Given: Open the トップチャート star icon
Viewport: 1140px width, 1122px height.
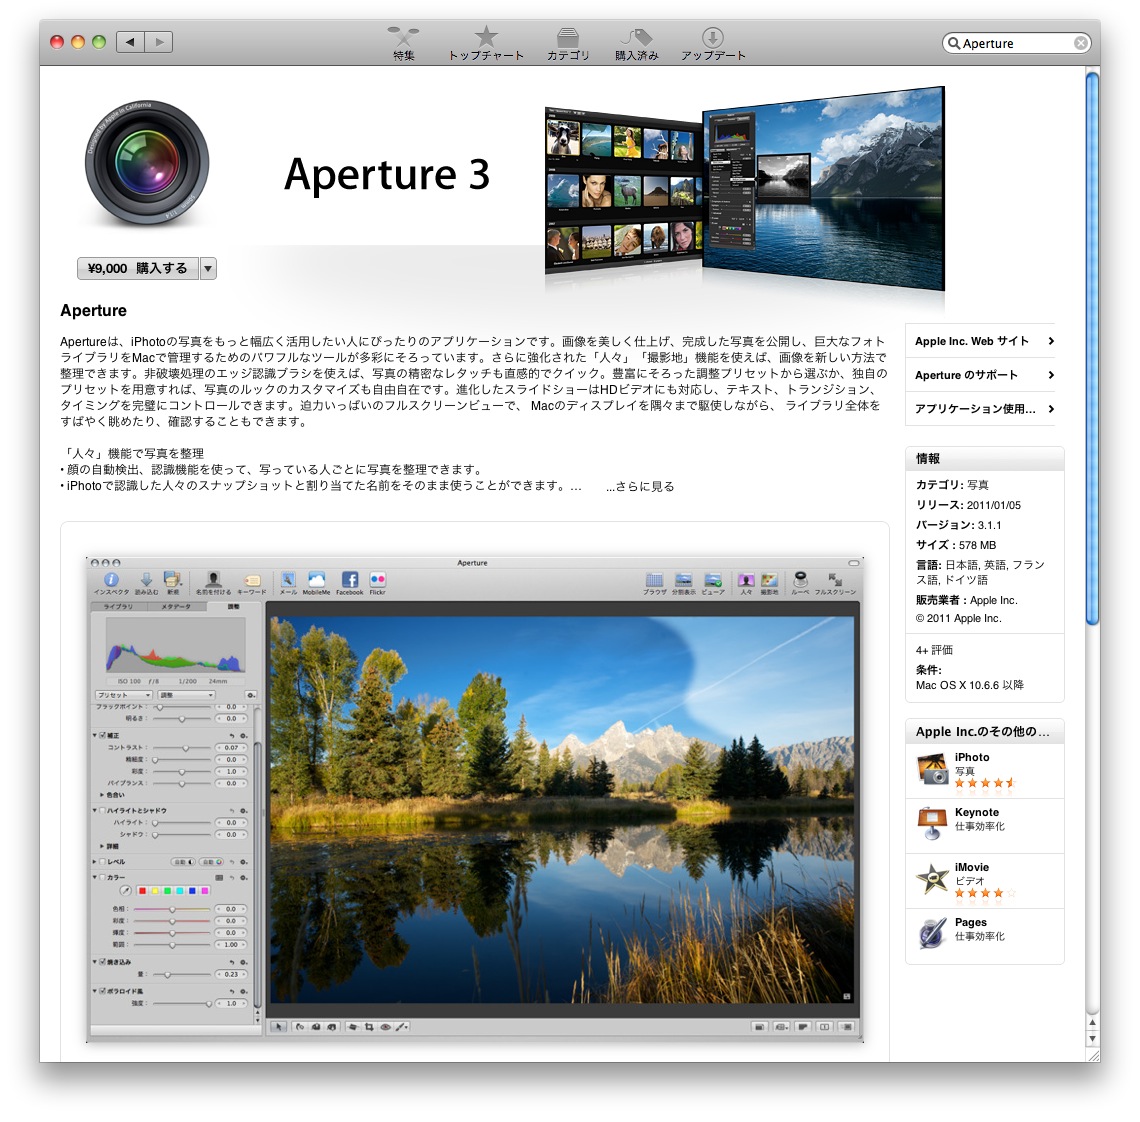Looking at the screenshot, I should coord(486,38).
